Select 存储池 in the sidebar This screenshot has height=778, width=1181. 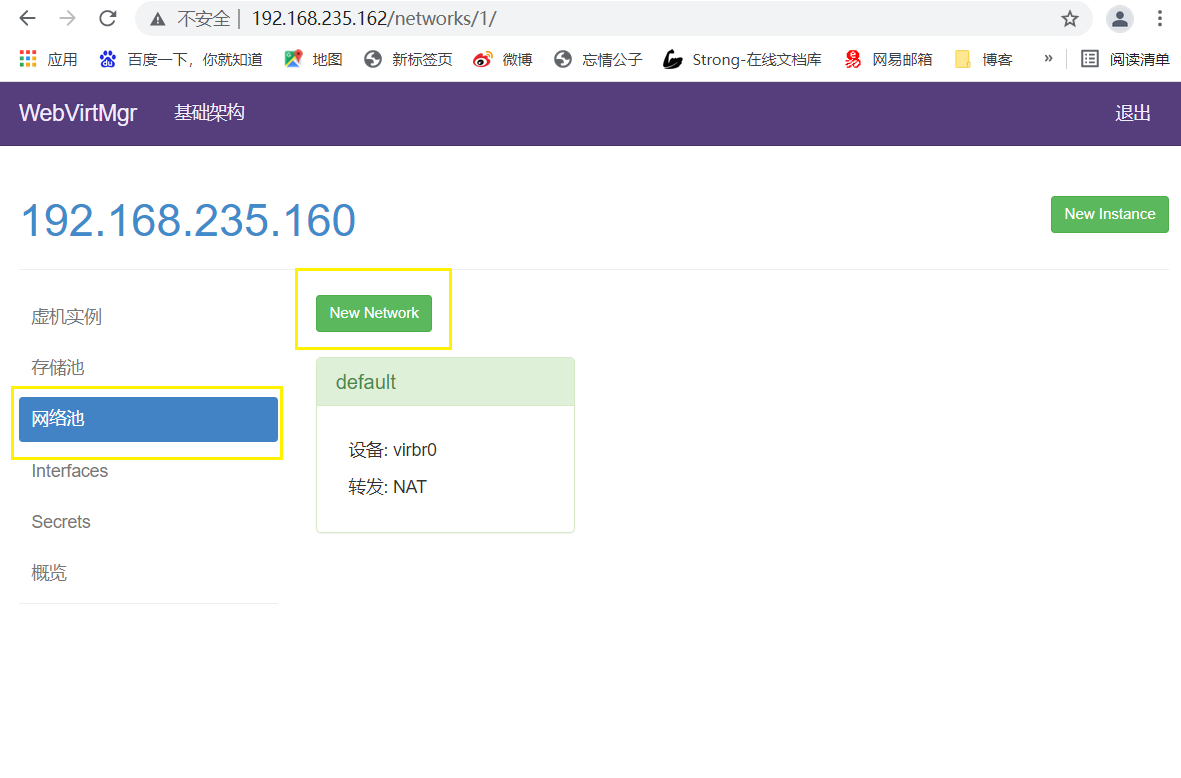click(x=148, y=368)
